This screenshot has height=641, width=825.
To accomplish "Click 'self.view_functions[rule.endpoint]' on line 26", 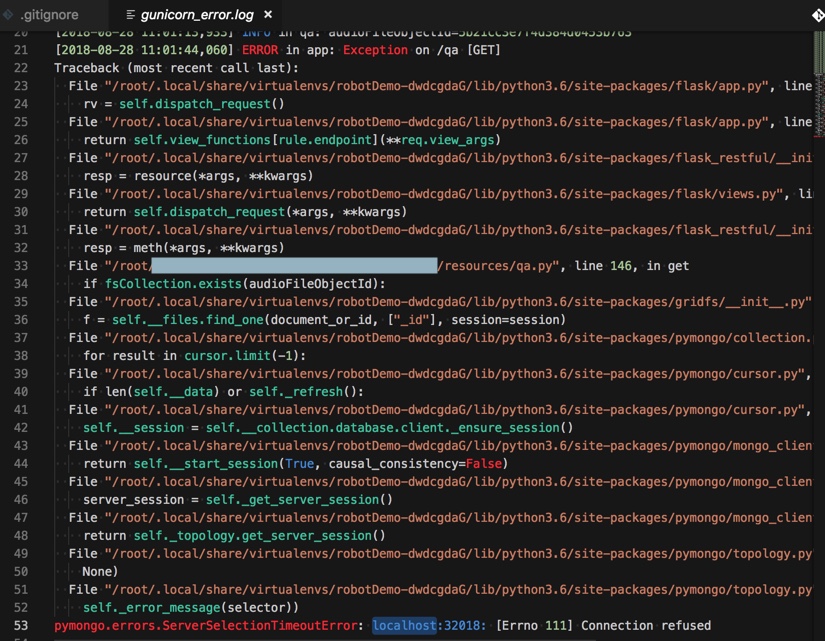I will point(256,140).
